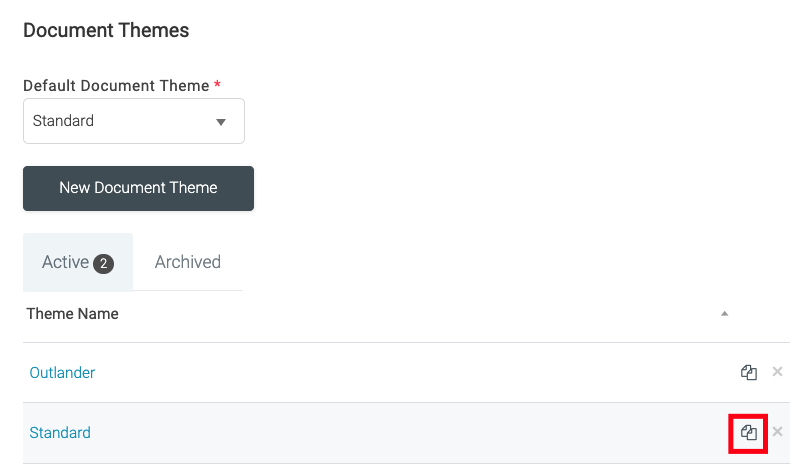The width and height of the screenshot is (796, 475).
Task: Create a New Document Theme
Action: click(138, 188)
